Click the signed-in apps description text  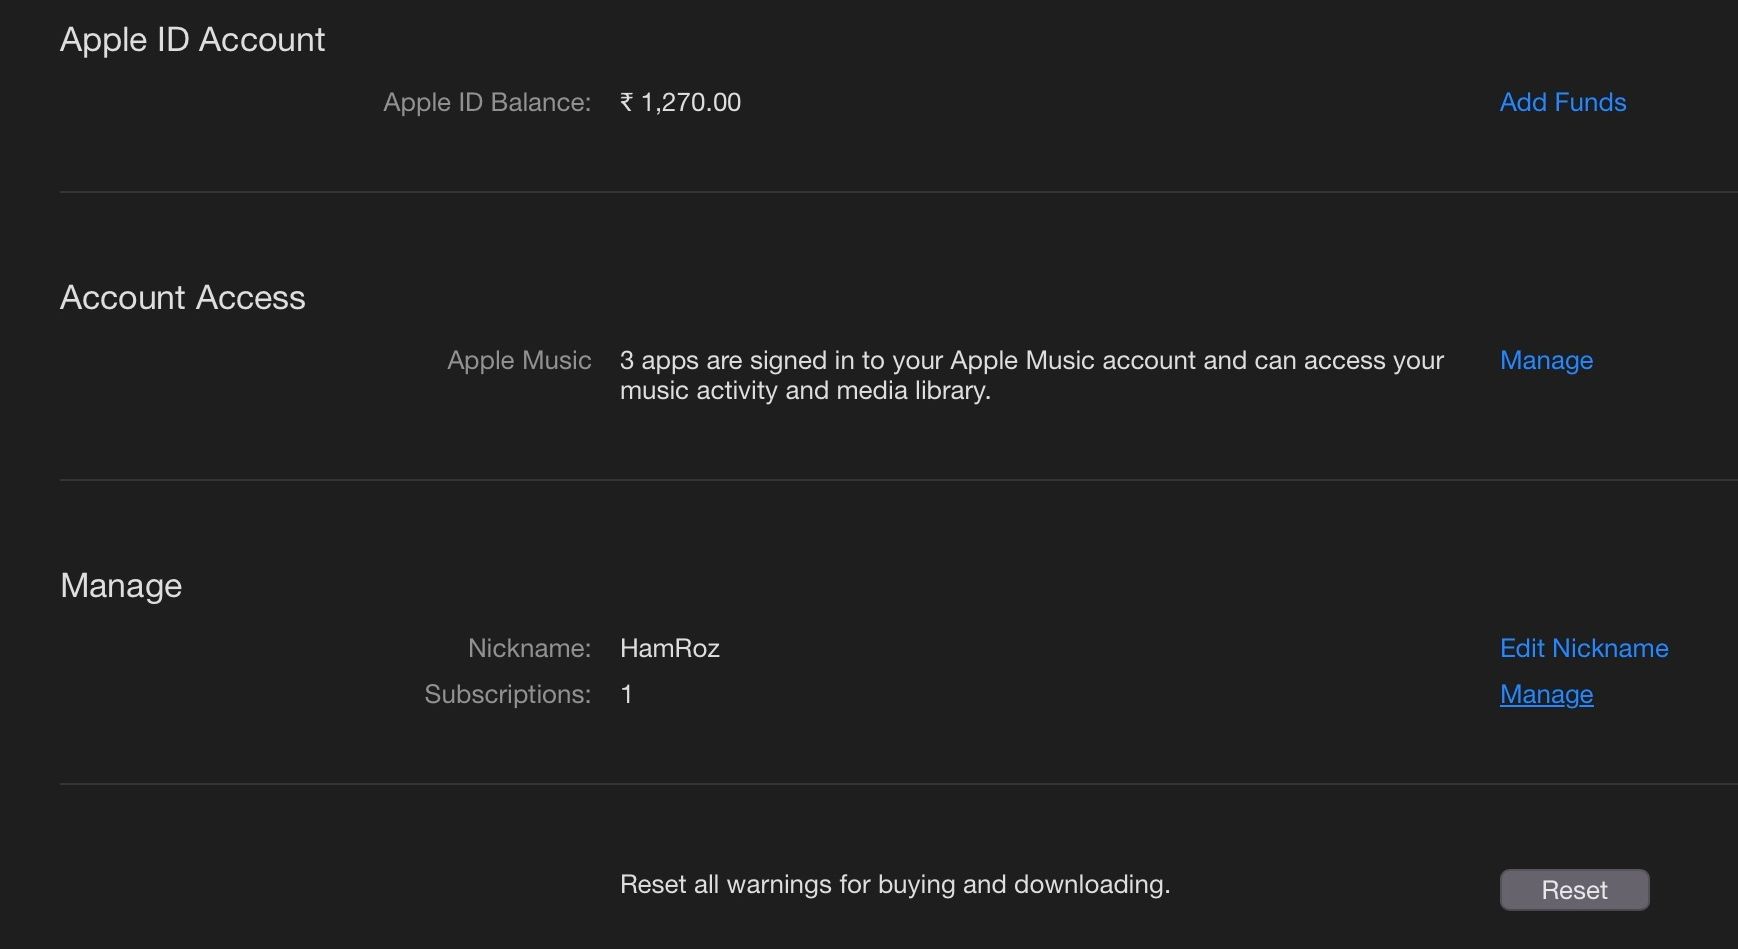1030,375
